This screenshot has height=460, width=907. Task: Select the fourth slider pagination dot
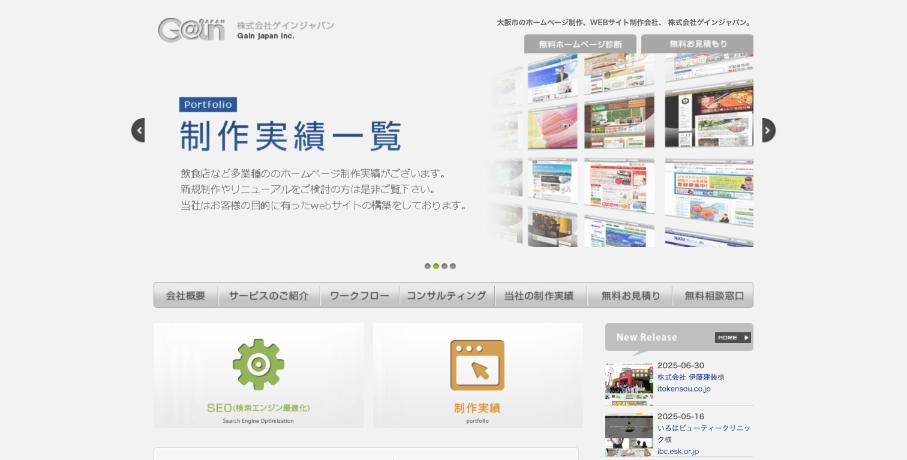[x=453, y=266]
